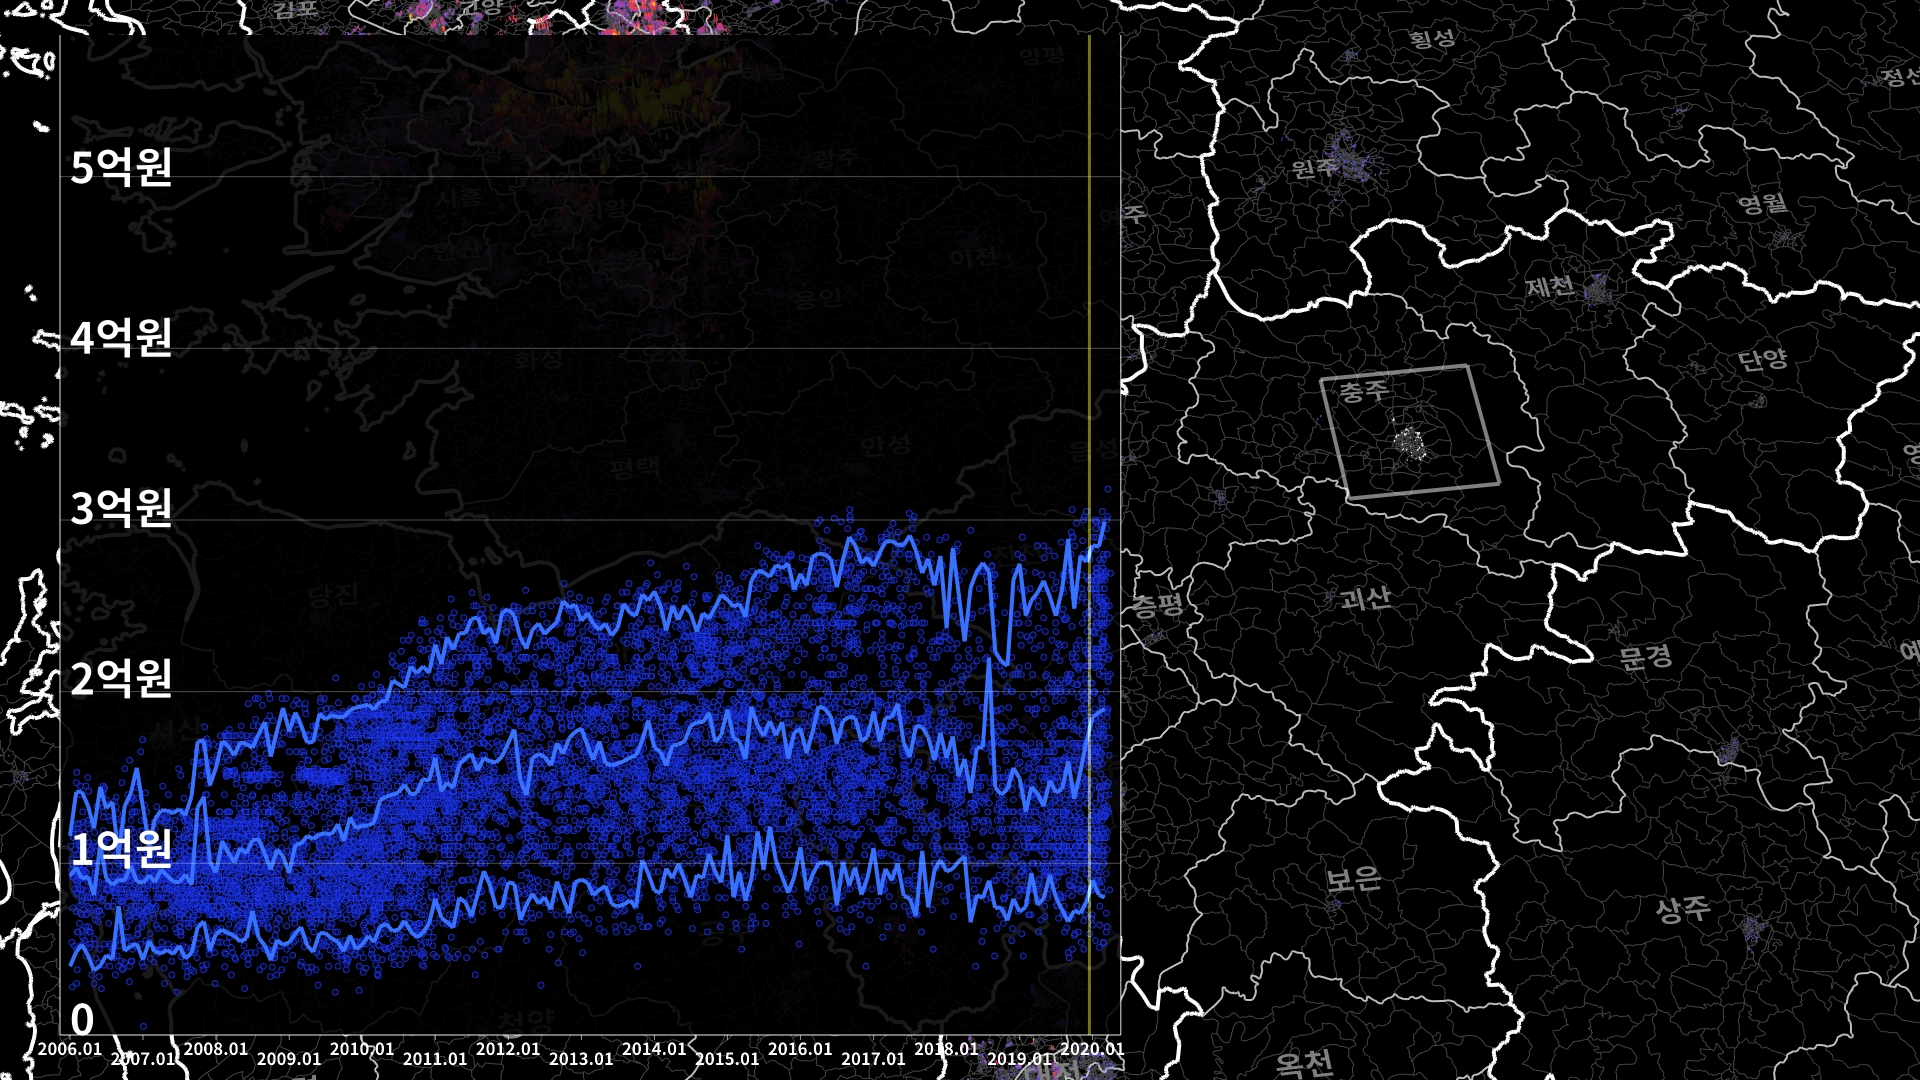Select the 상주 region label
This screenshot has height=1080, width=1920.
[x=1683, y=909]
